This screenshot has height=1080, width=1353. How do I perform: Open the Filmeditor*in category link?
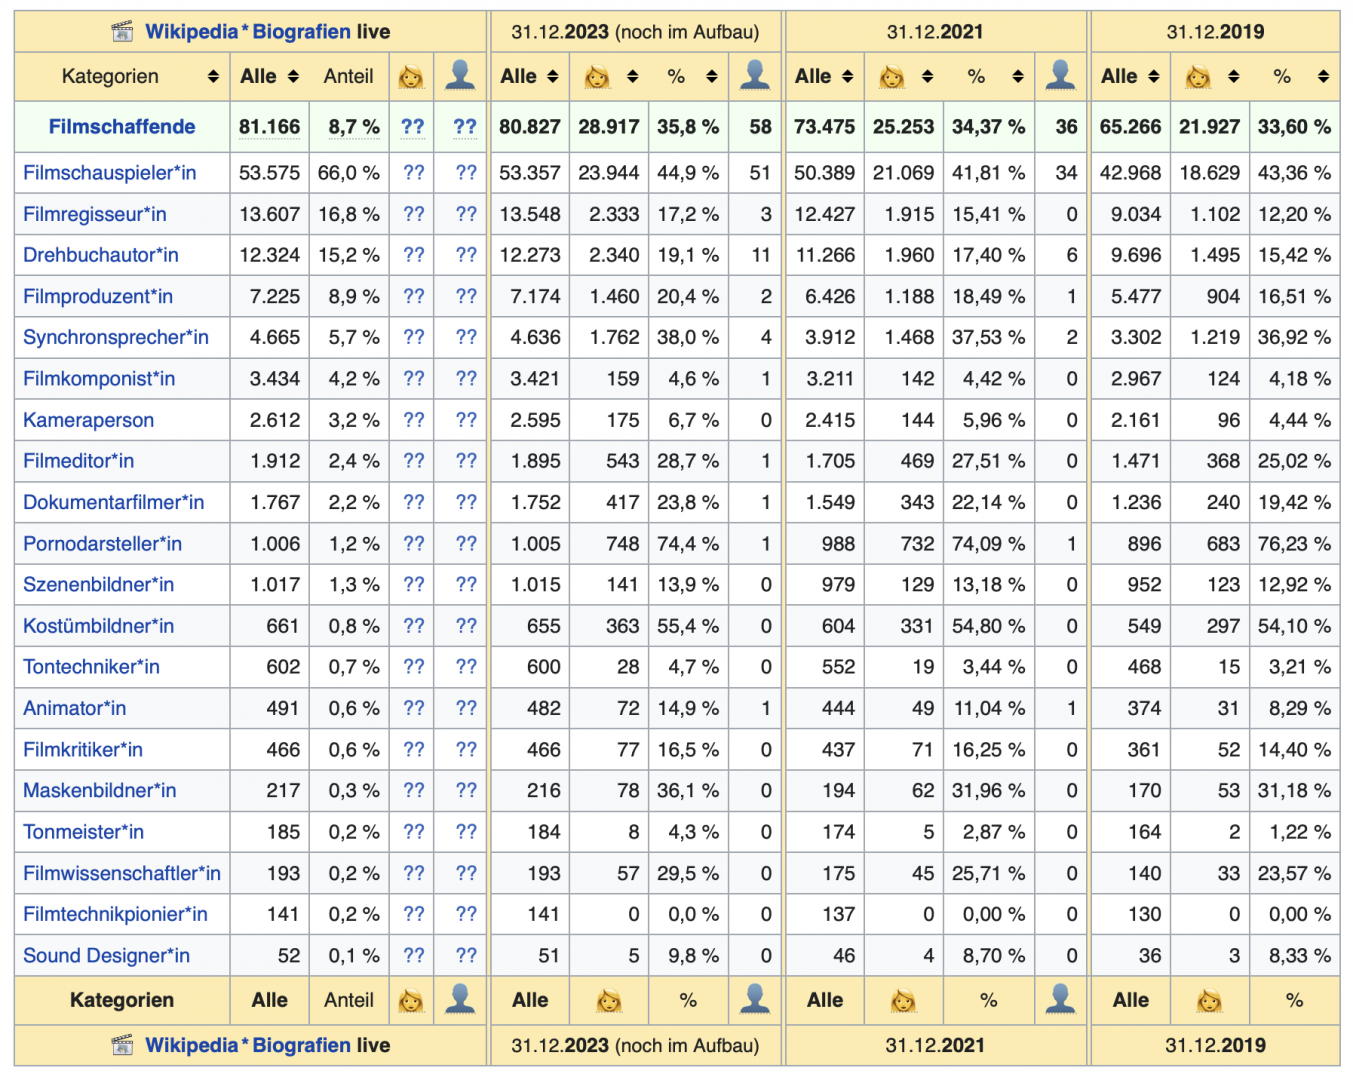78,461
